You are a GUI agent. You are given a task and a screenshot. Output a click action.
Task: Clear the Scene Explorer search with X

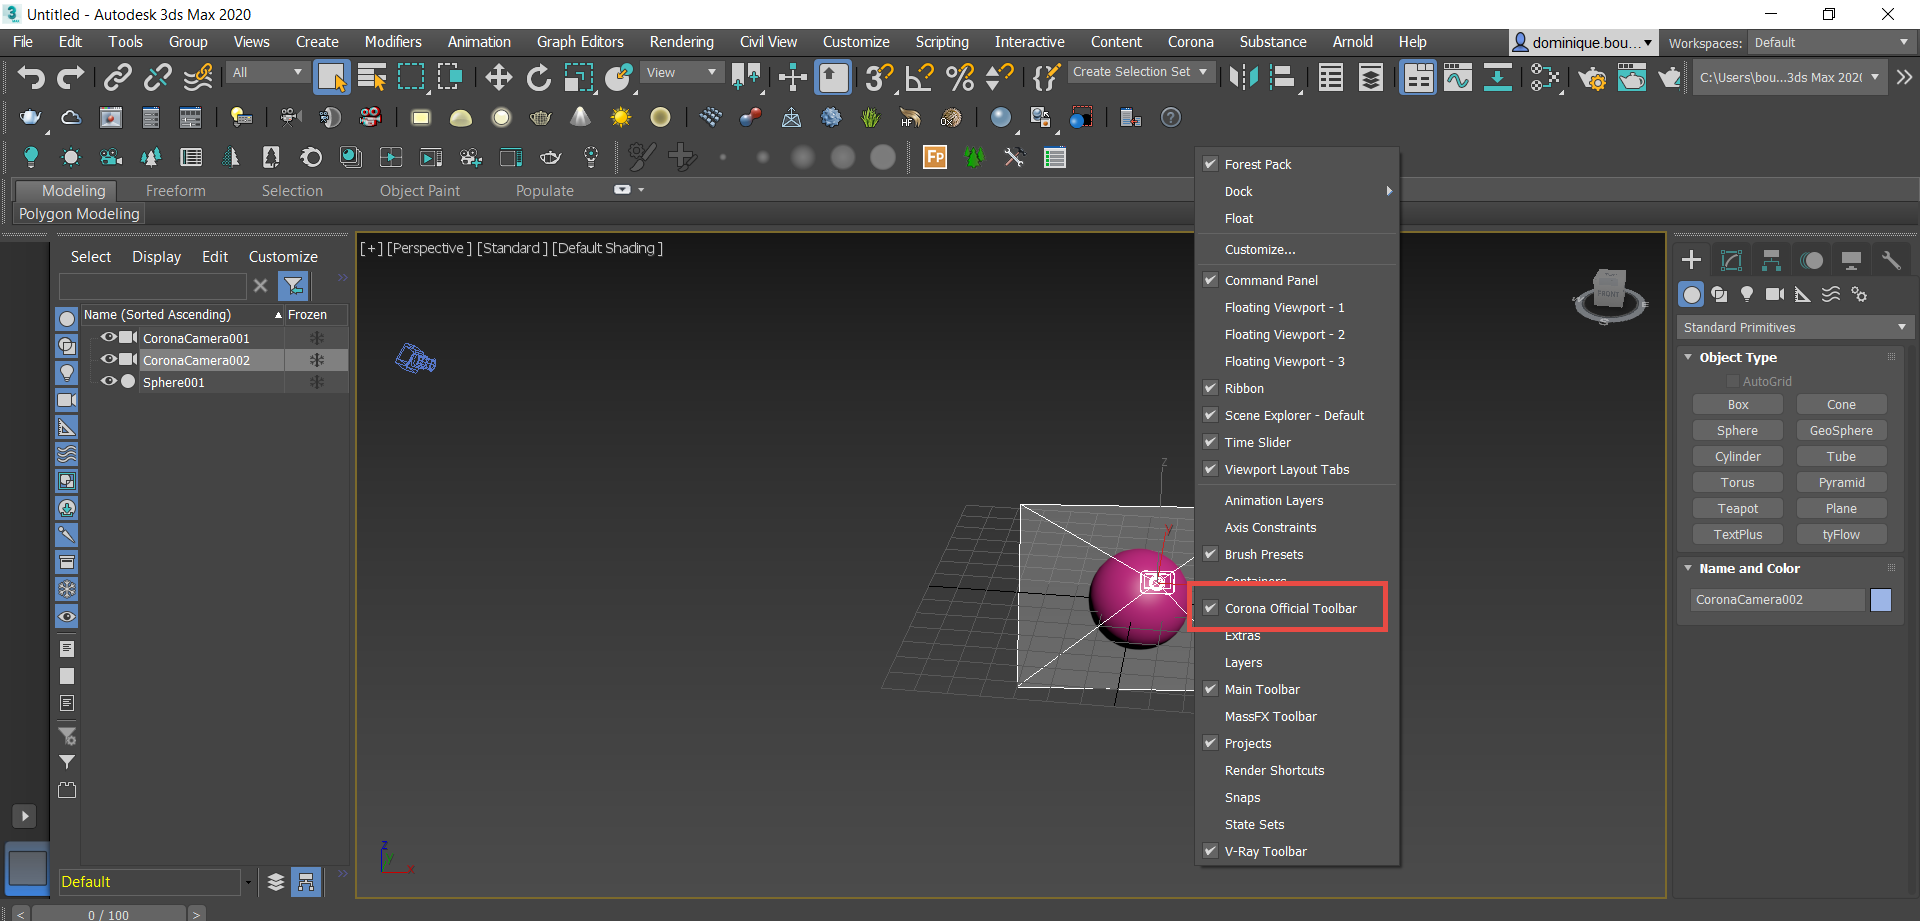click(x=260, y=286)
